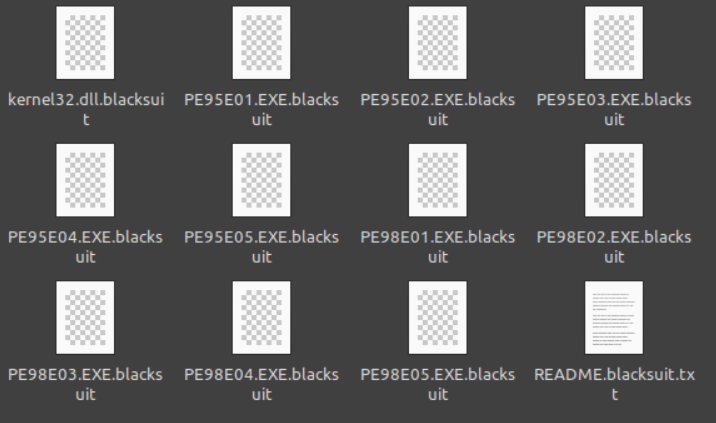This screenshot has width=716, height=423.
Task: Select the README.blacksuit.txt text document icon
Action: [614, 317]
